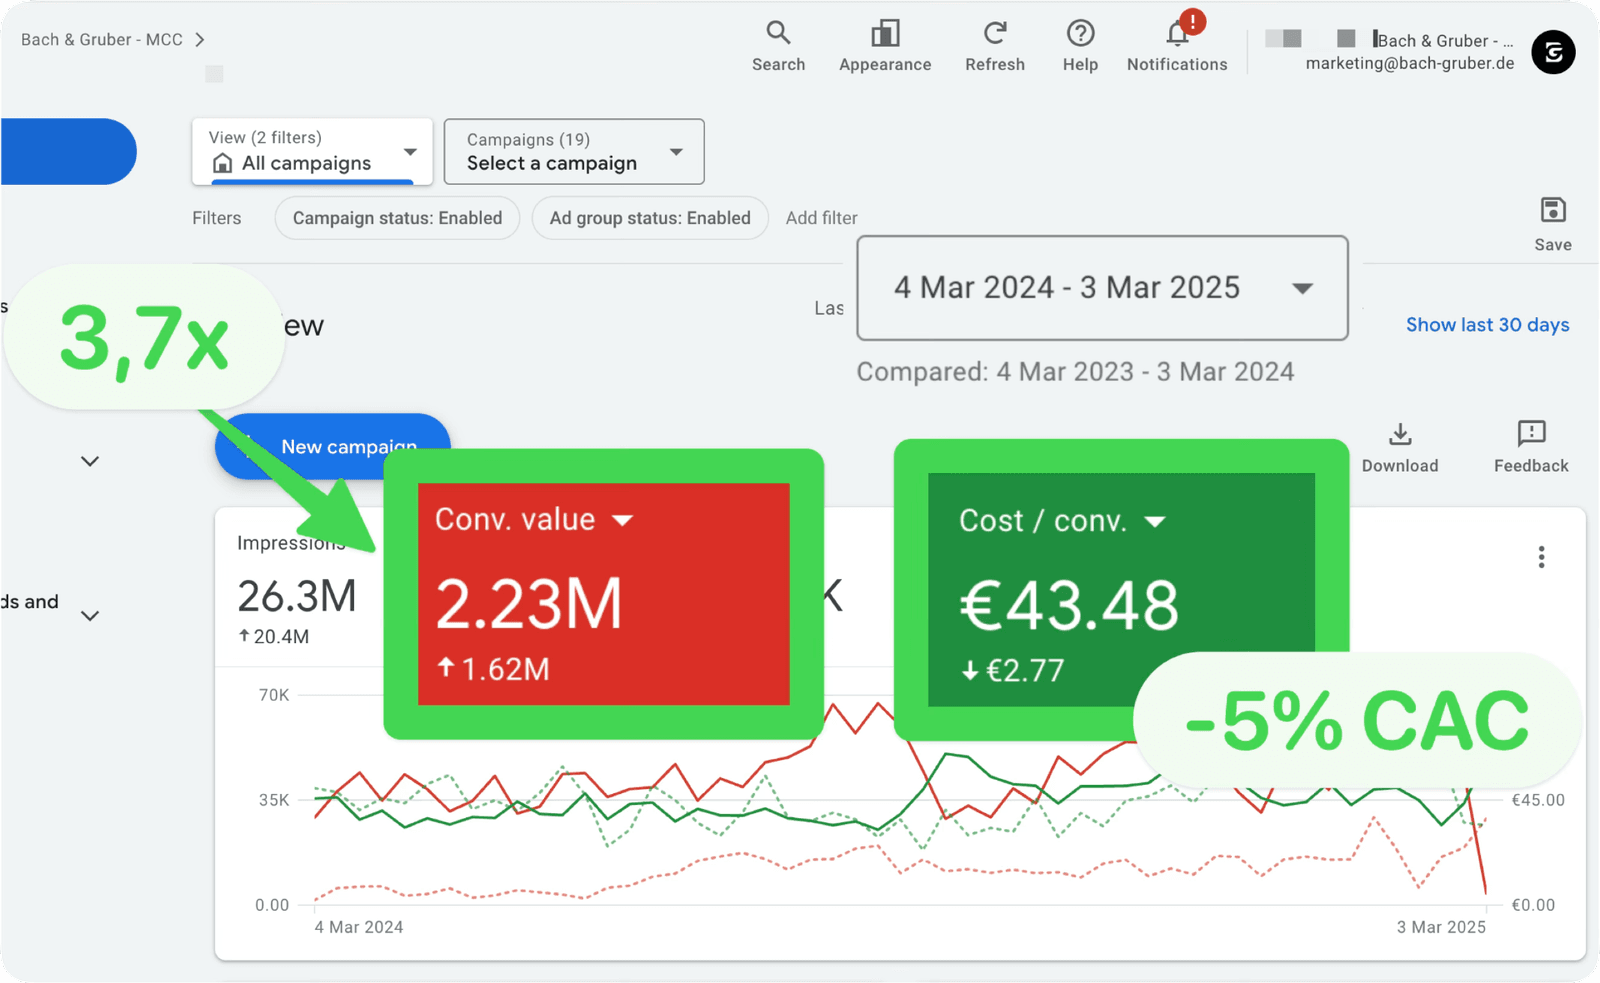This screenshot has height=983, width=1600.
Task: Open the date range dropdown
Action: (1102, 288)
